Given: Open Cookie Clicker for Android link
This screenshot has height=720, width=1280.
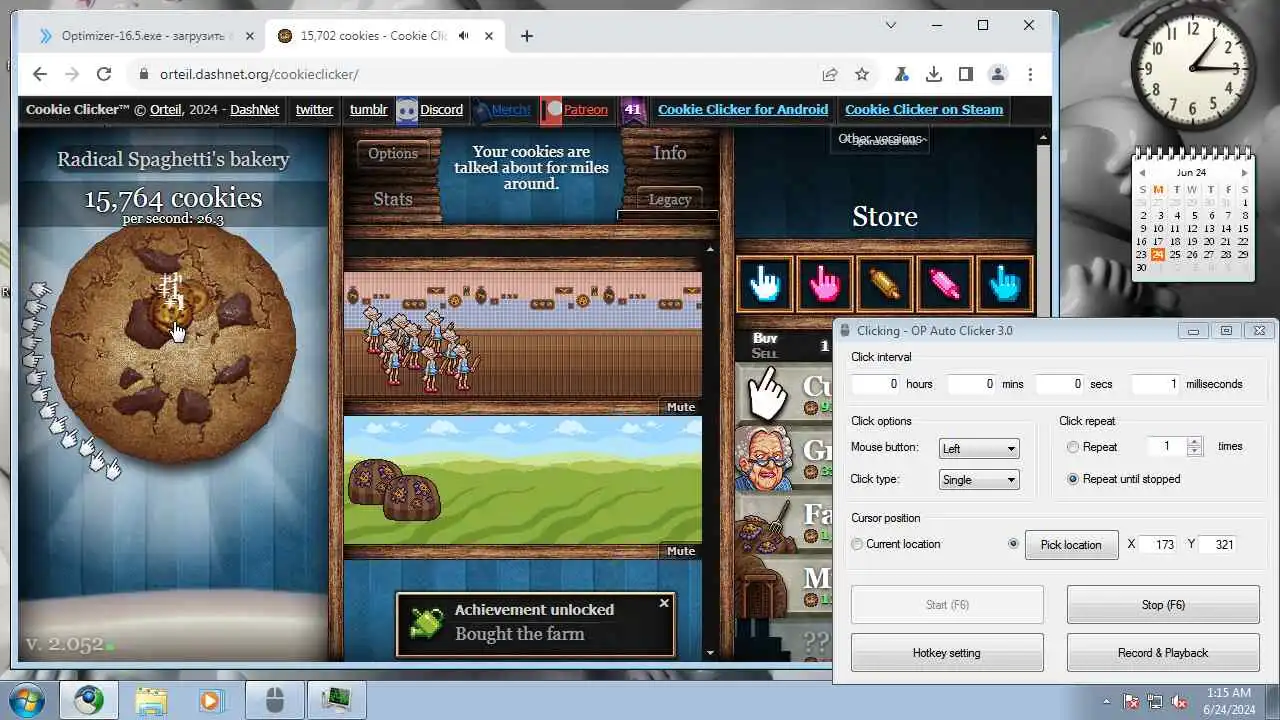Looking at the screenshot, I should coord(743,110).
